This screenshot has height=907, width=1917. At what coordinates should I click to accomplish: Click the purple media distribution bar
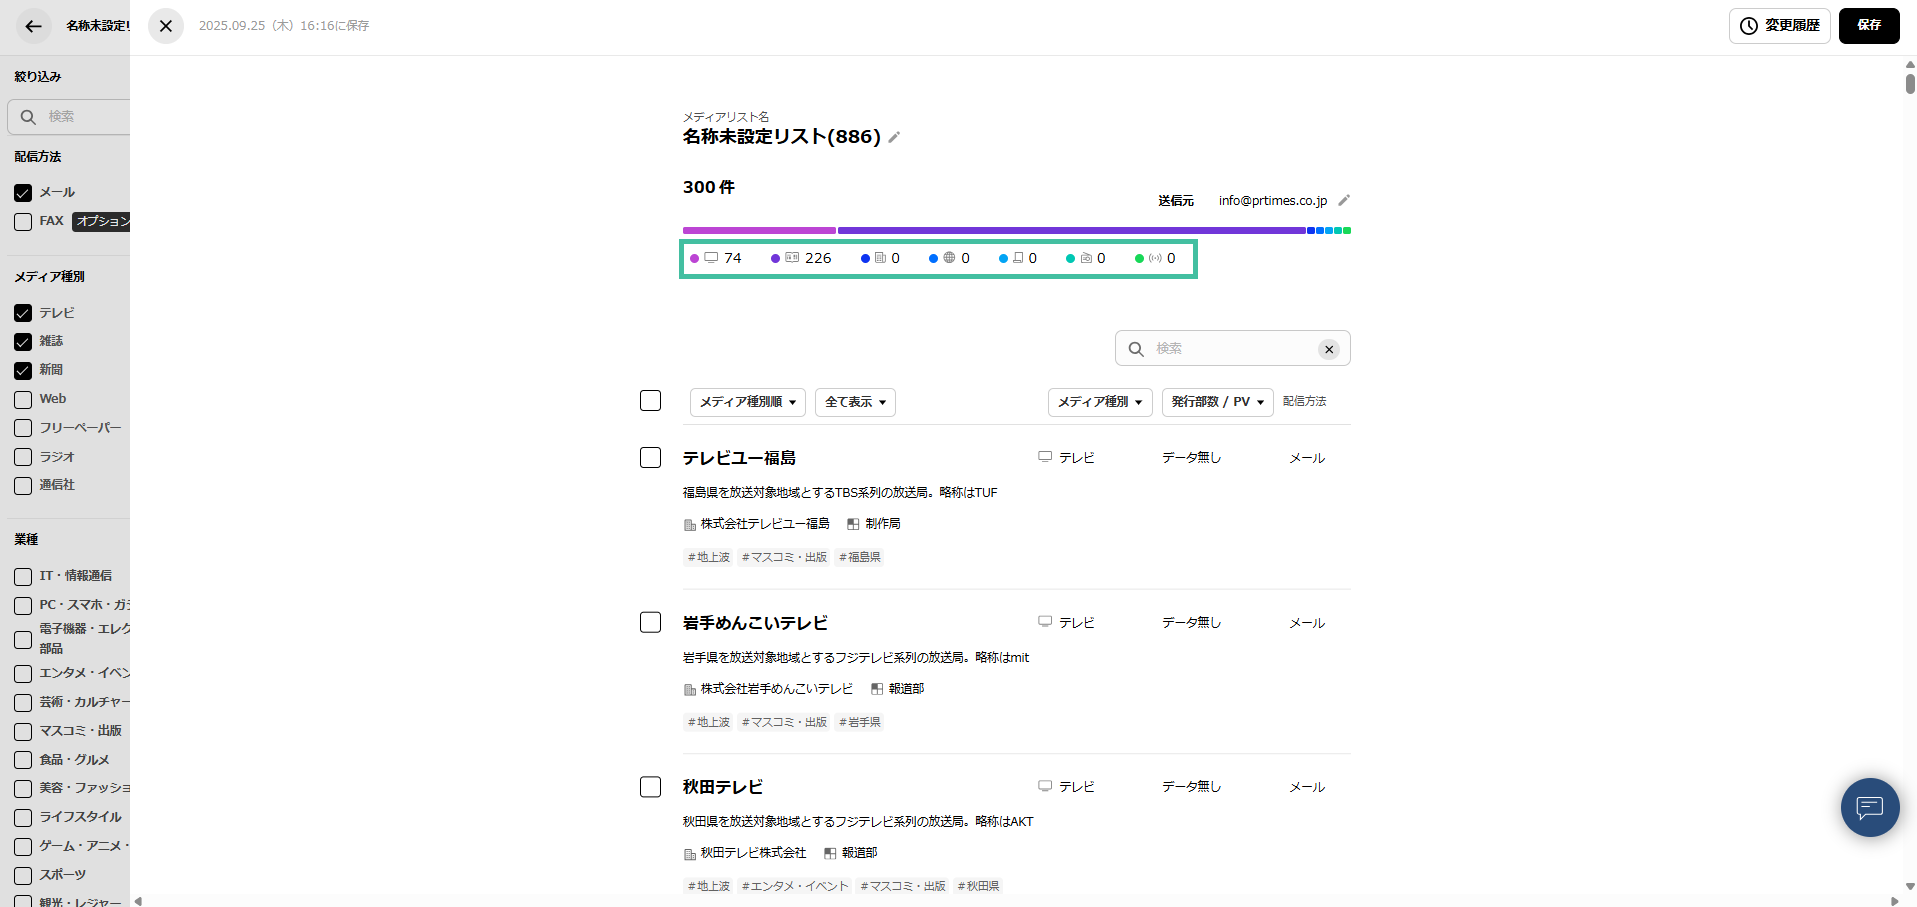pyautogui.click(x=1070, y=230)
